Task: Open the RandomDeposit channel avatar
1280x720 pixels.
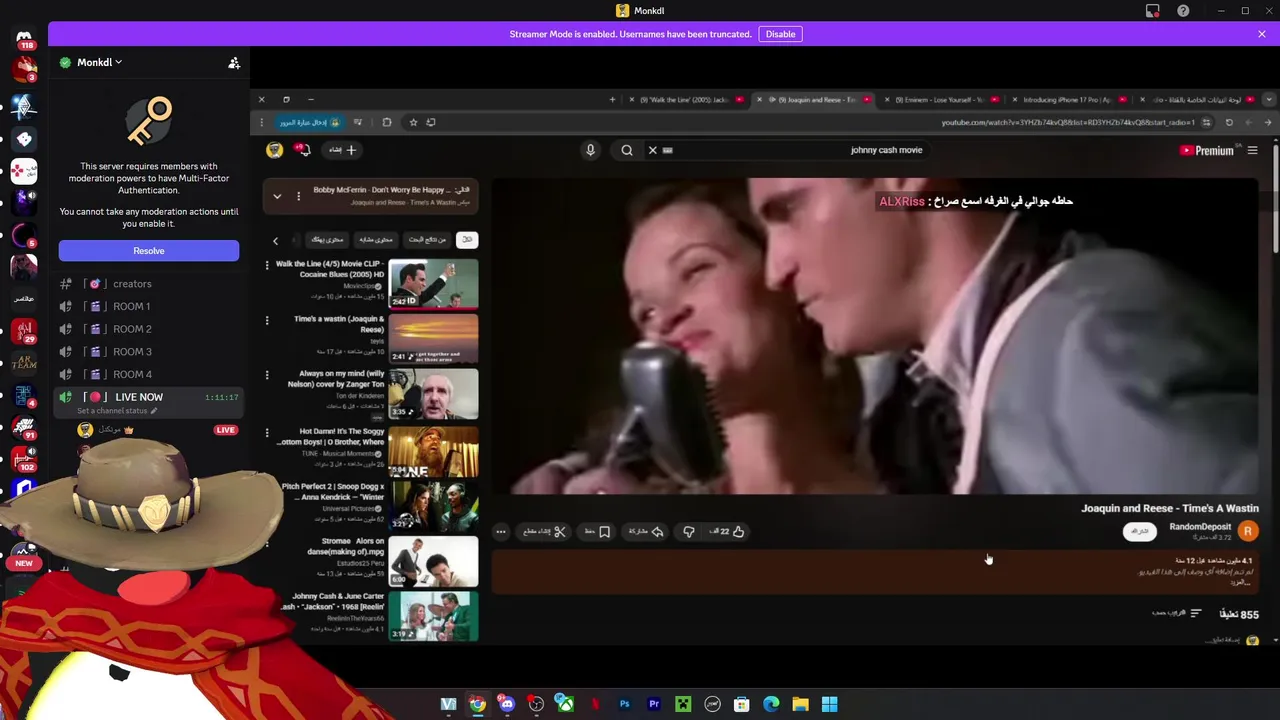Action: click(1247, 531)
